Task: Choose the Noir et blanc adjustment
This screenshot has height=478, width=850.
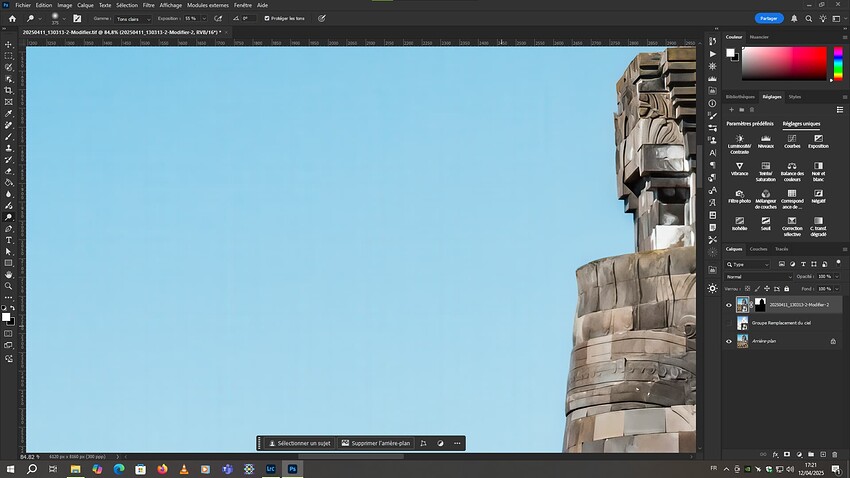Action: 818,166
